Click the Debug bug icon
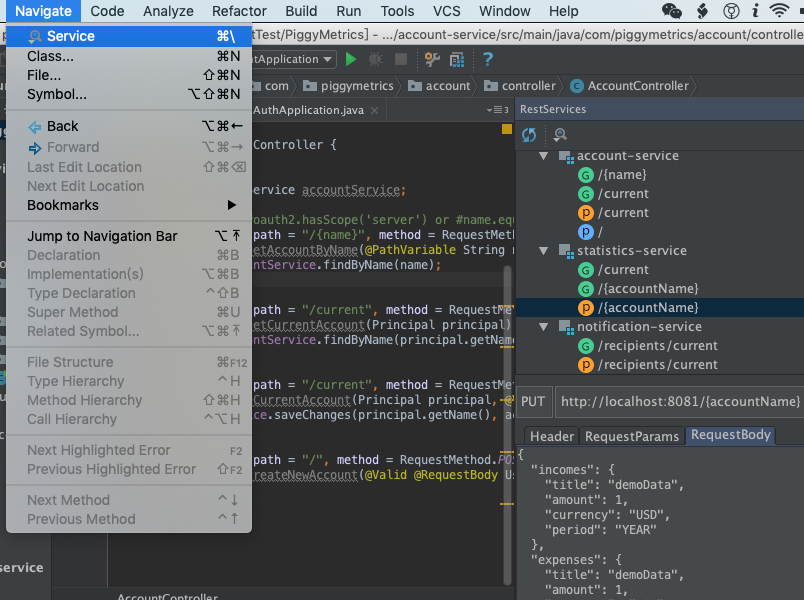Image resolution: width=804 pixels, height=600 pixels. (x=376, y=59)
